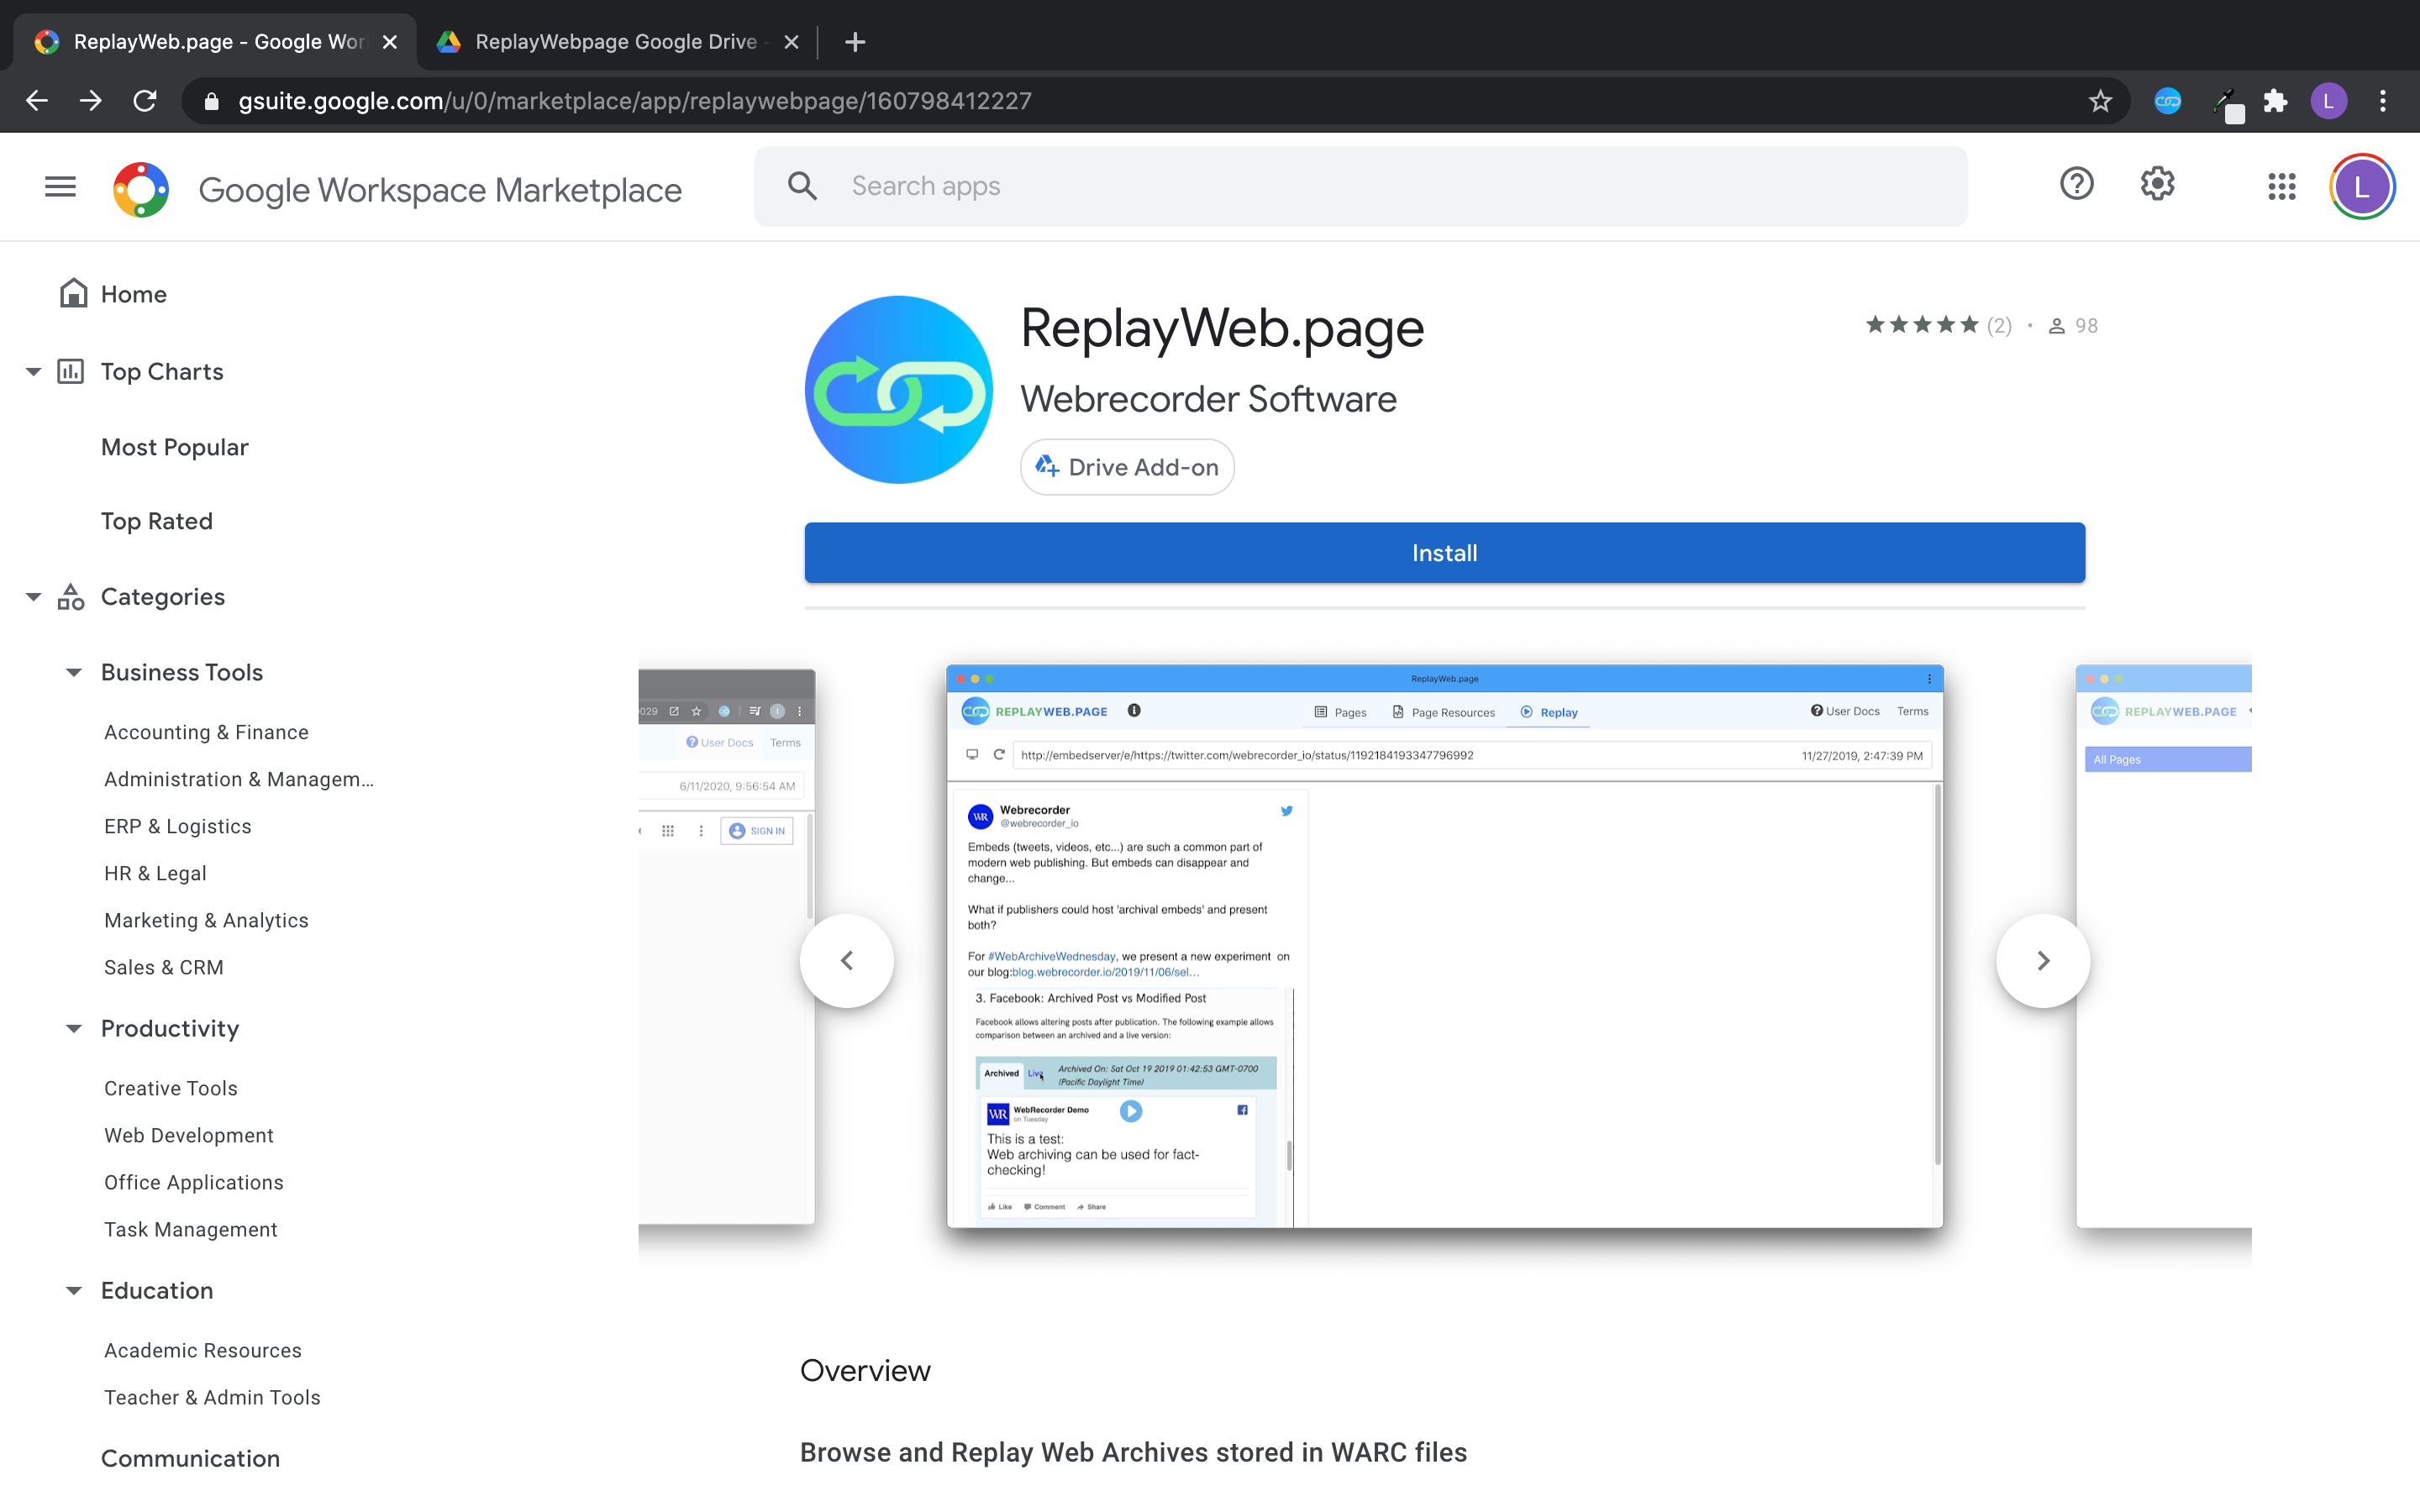2420x1512 pixels.
Task: Open the hamburger main menu
Action: (x=60, y=187)
